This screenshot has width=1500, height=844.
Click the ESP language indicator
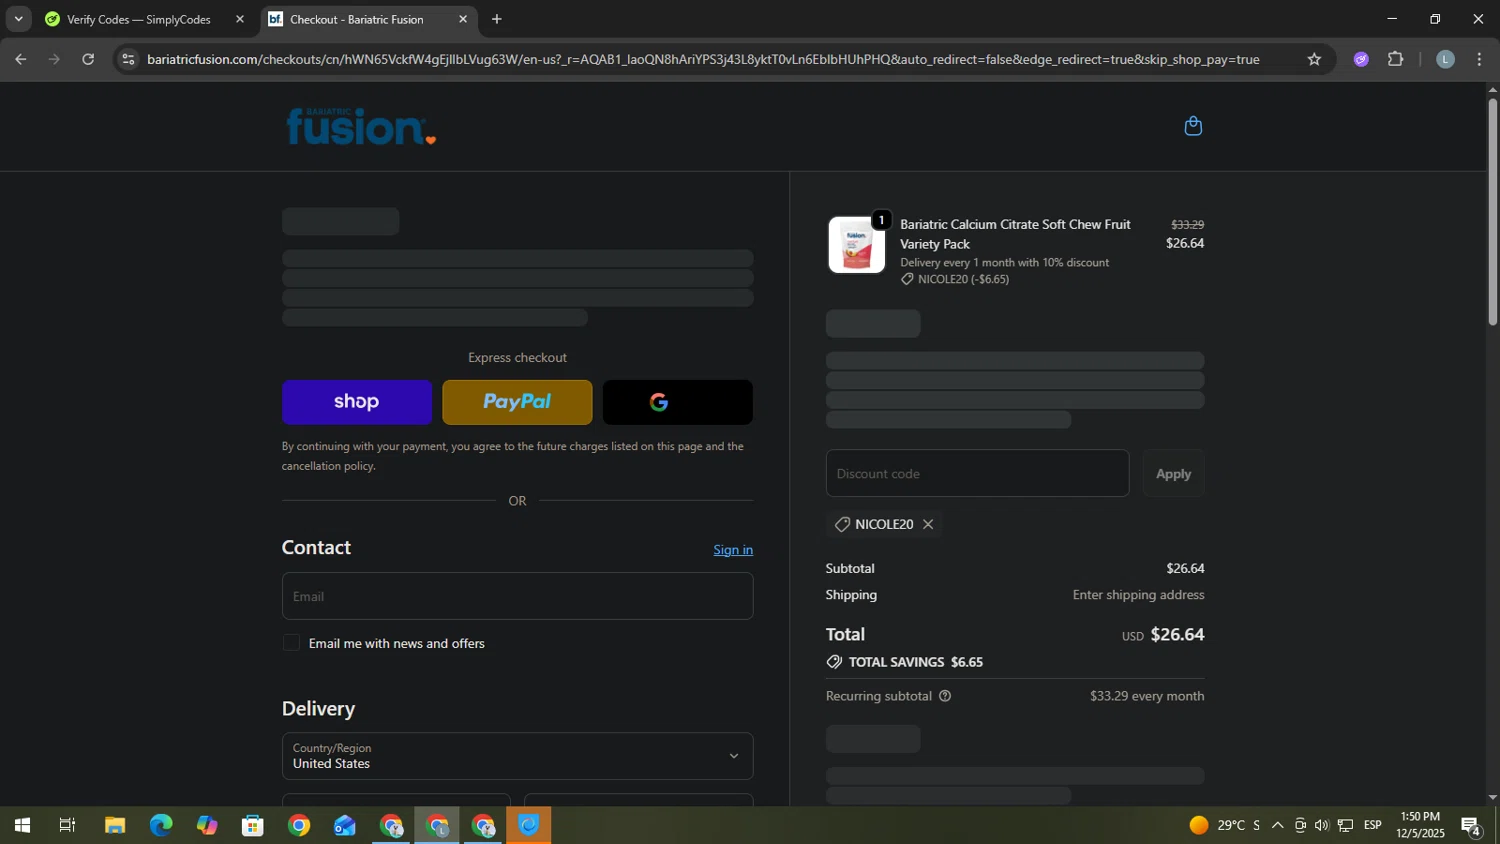coord(1373,826)
